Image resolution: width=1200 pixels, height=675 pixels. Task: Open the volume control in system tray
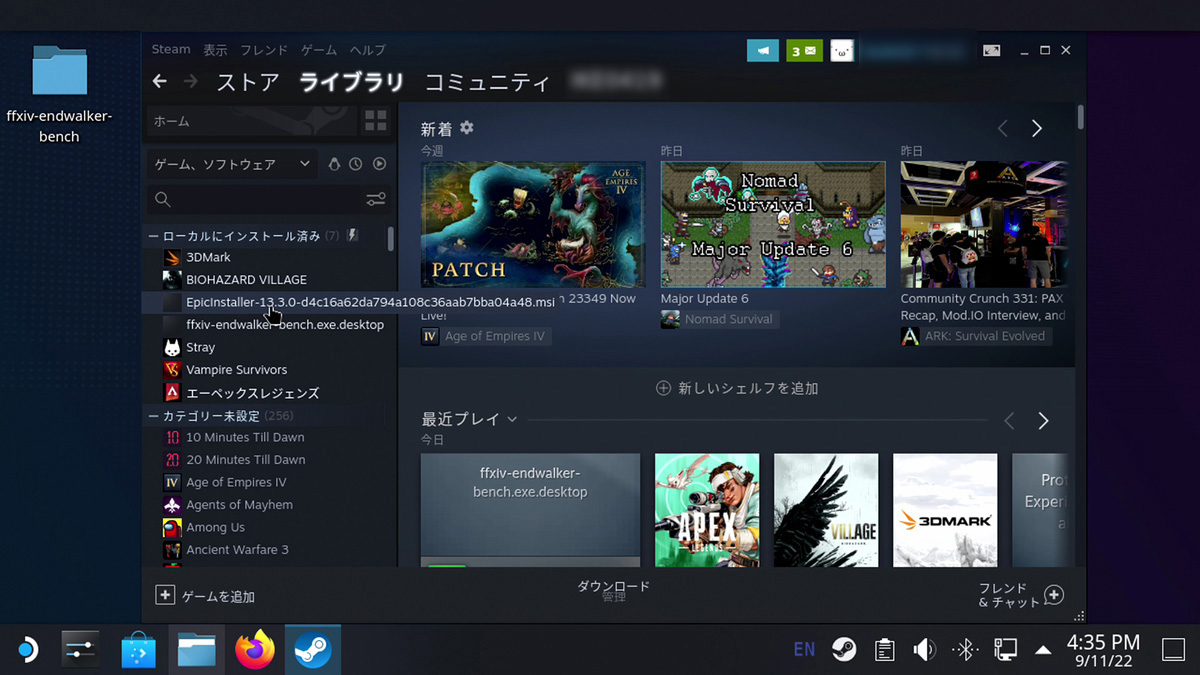924,650
